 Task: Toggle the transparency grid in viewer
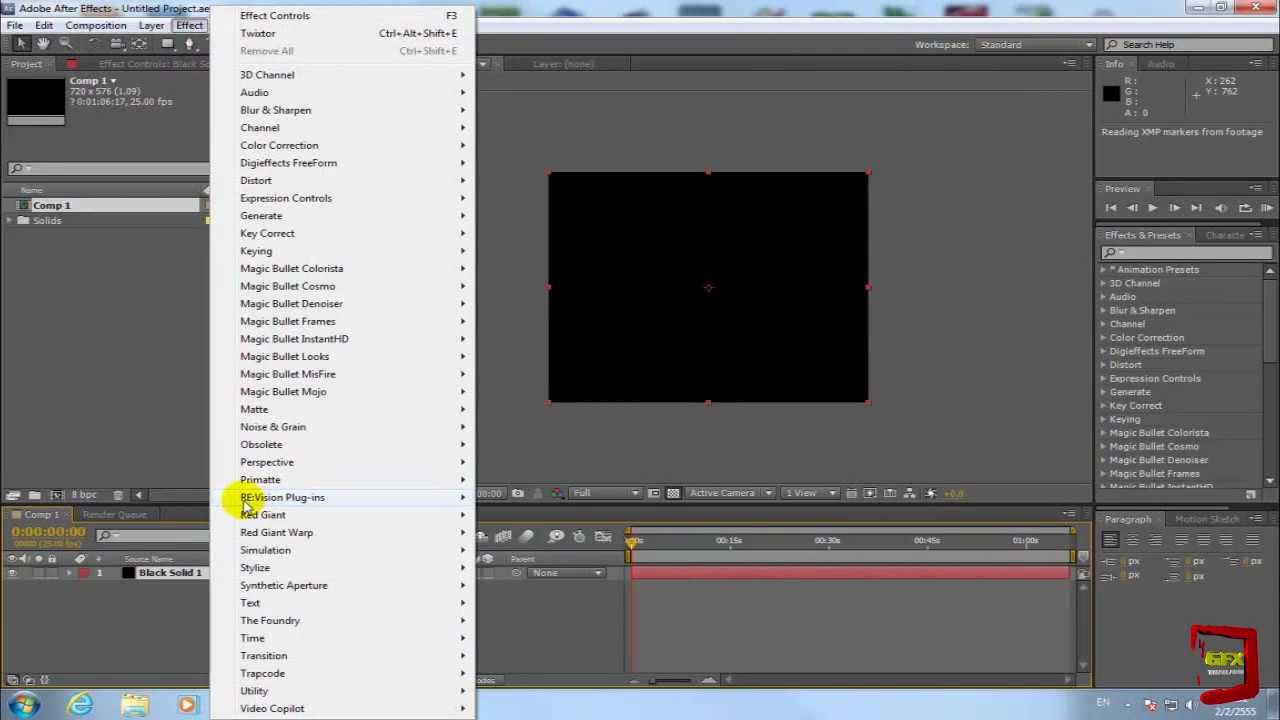click(673, 493)
